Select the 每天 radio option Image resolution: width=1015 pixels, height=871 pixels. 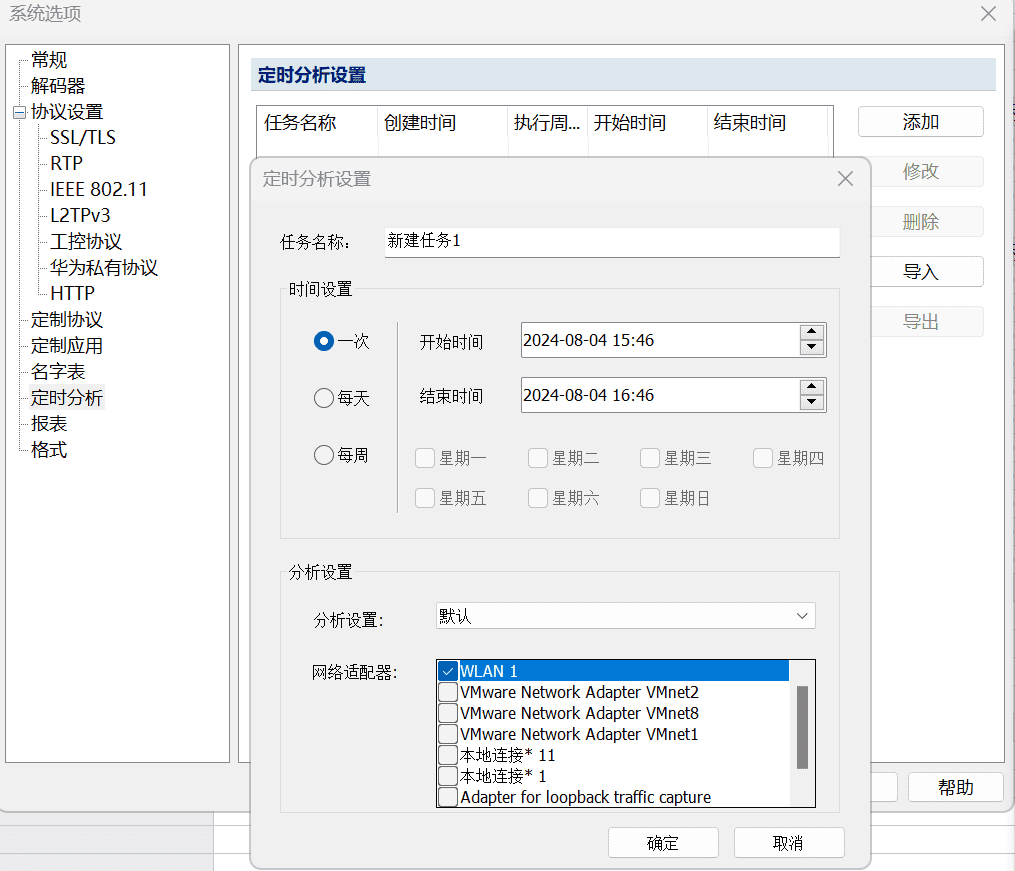(324, 398)
